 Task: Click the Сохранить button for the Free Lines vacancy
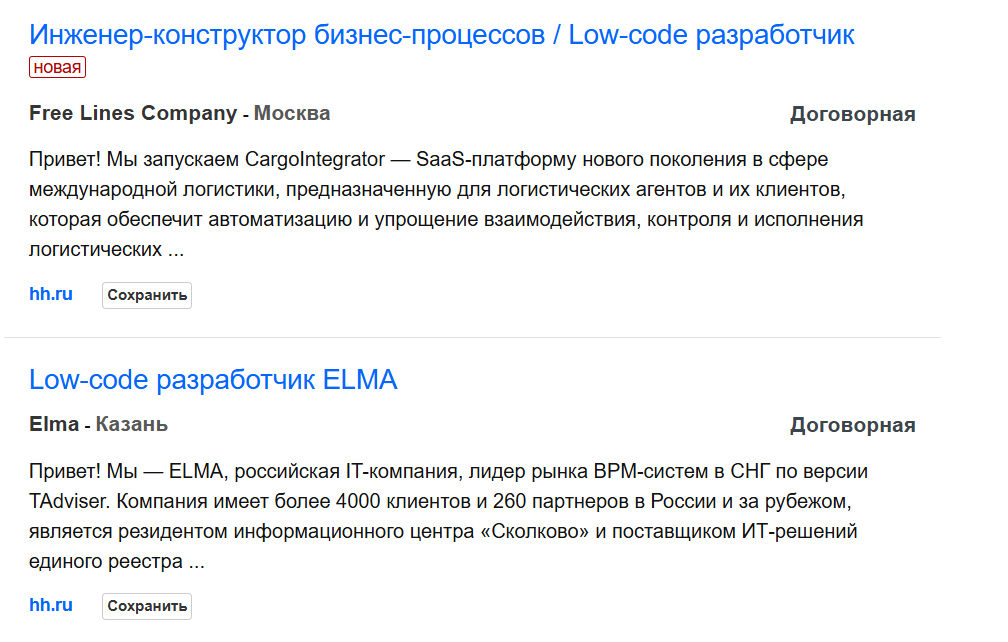pos(146,295)
